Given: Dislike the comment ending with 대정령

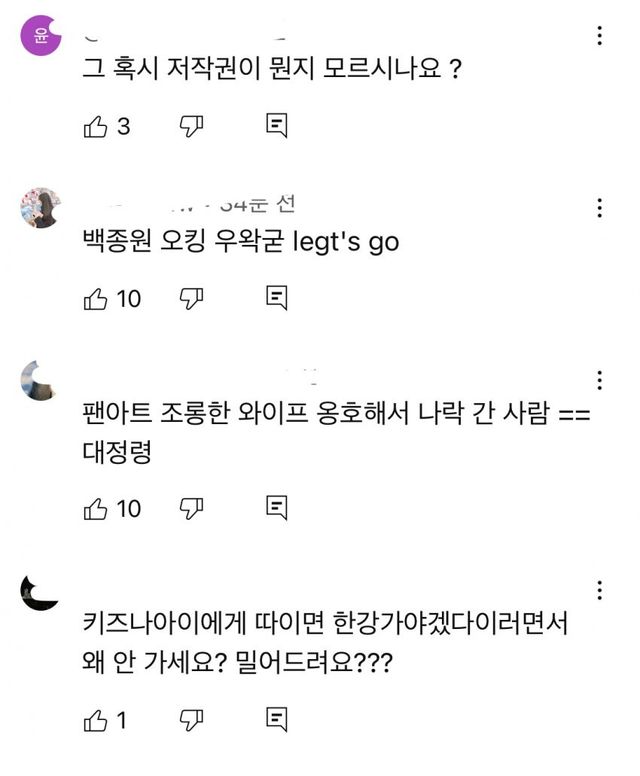Looking at the screenshot, I should click(x=191, y=509).
